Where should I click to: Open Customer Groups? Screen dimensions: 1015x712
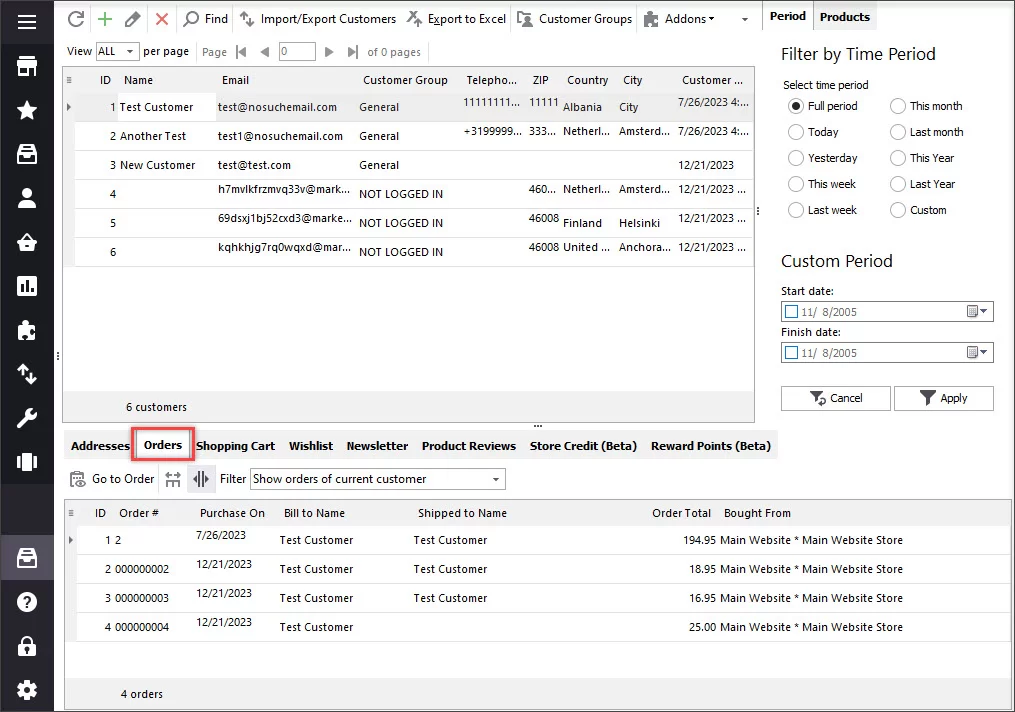tap(574, 19)
